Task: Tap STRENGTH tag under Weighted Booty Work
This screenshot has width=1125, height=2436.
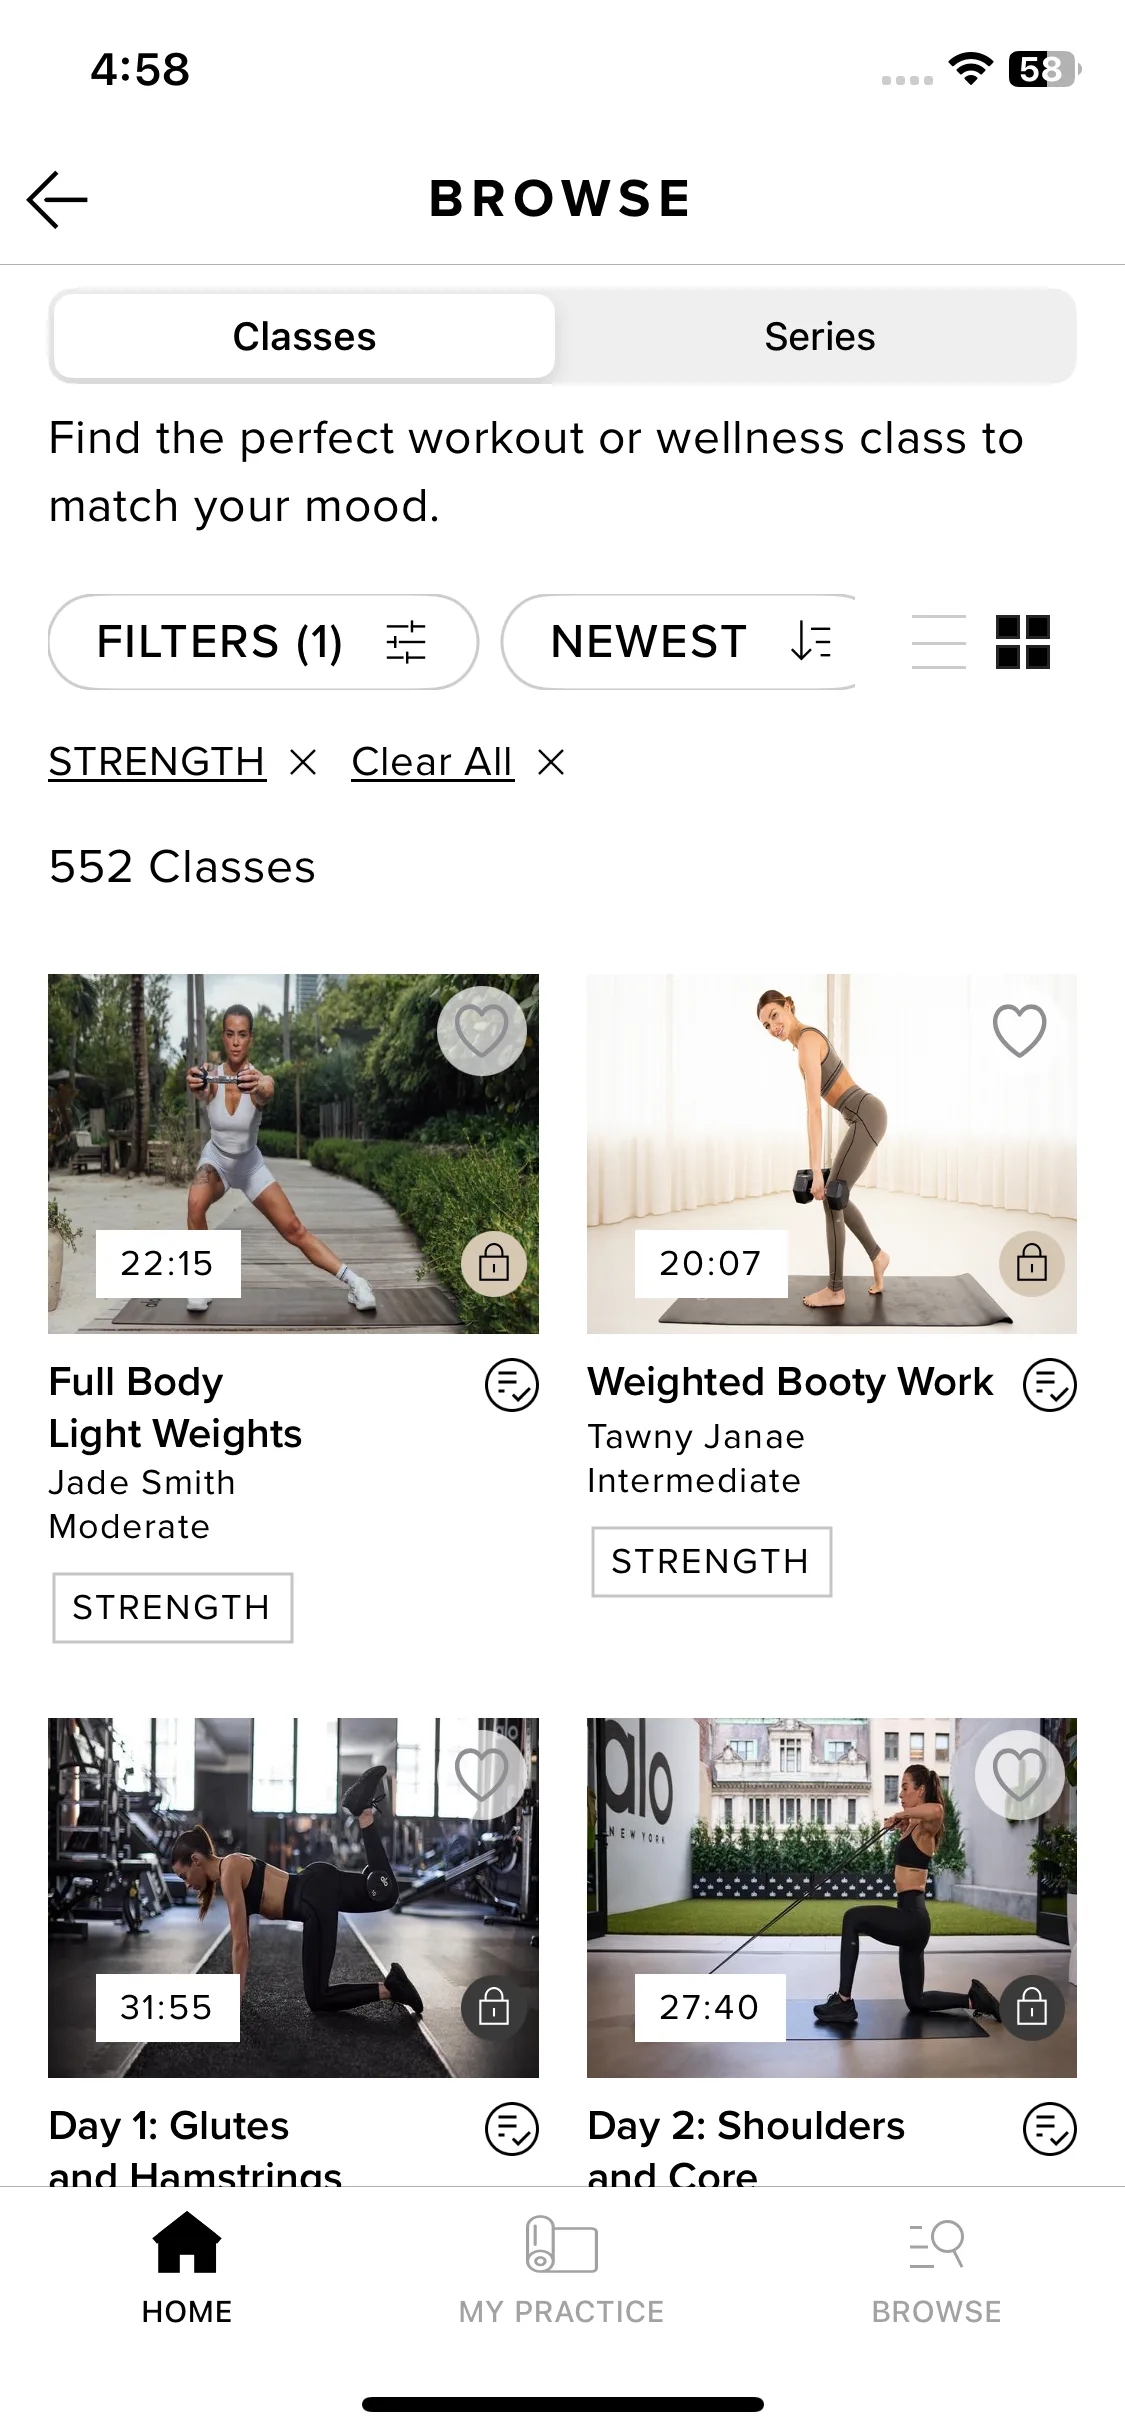Action: point(711,1561)
